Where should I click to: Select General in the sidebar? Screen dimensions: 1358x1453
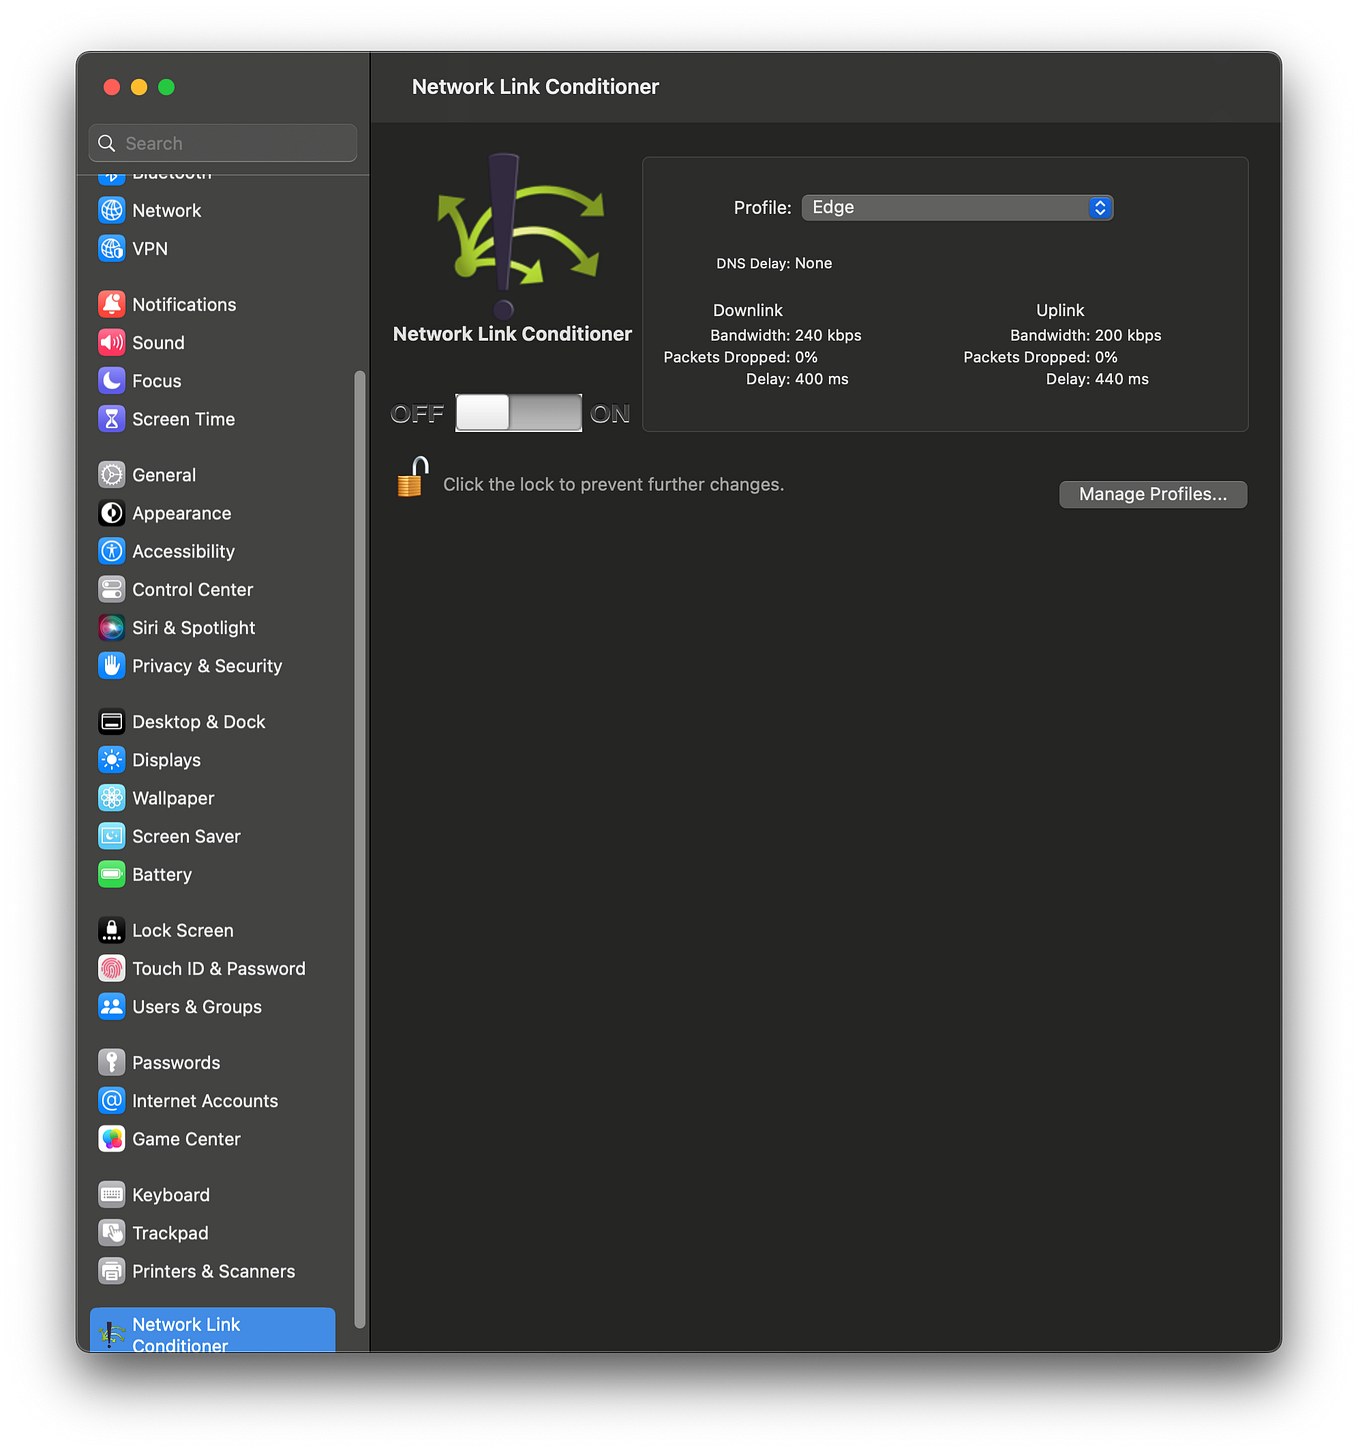pos(163,474)
